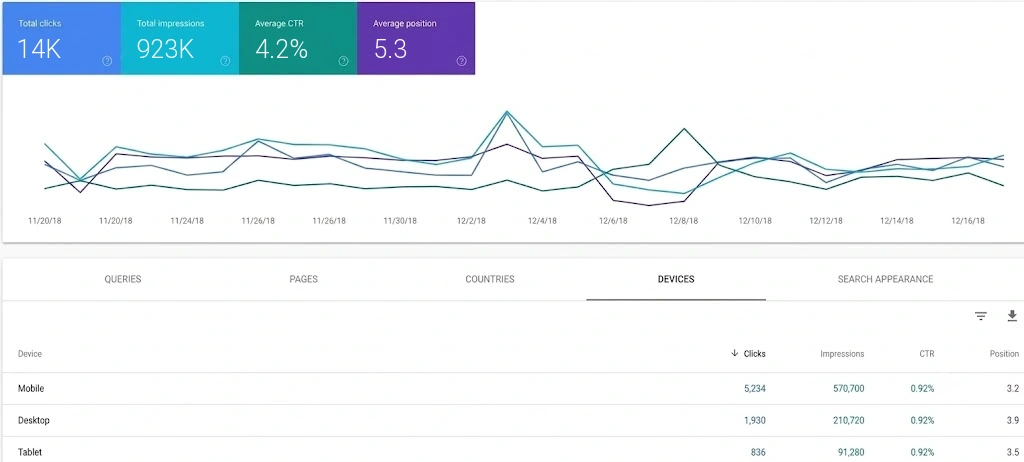This screenshot has height=462, width=1024.
Task: Toggle the Total impressions metric card
Action: click(x=180, y=38)
